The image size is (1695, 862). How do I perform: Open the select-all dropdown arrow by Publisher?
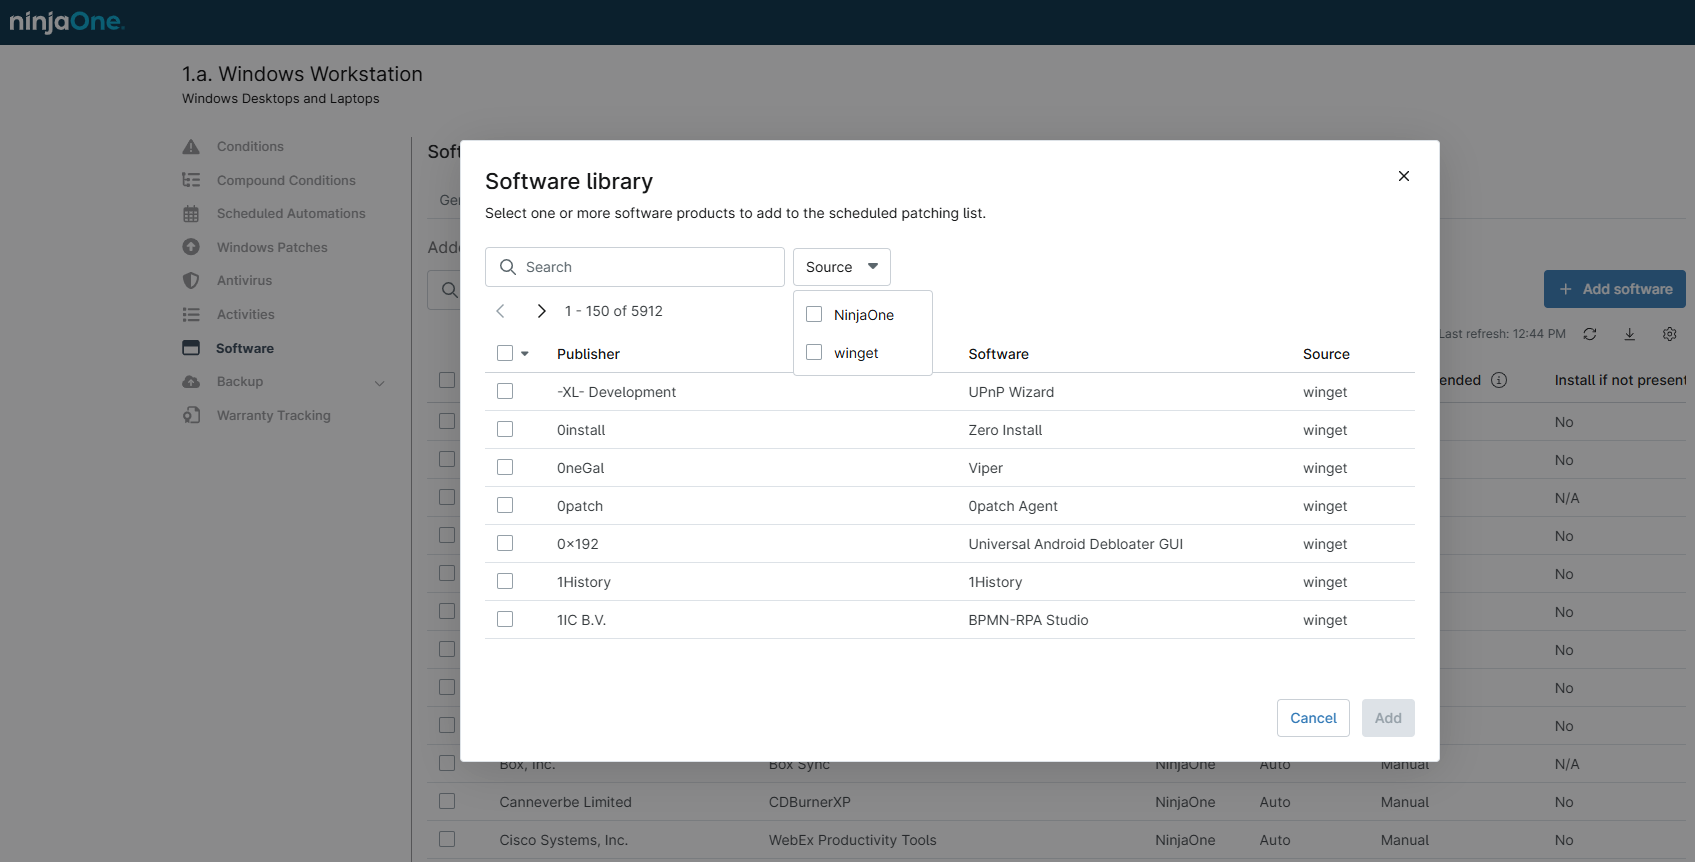click(x=525, y=354)
